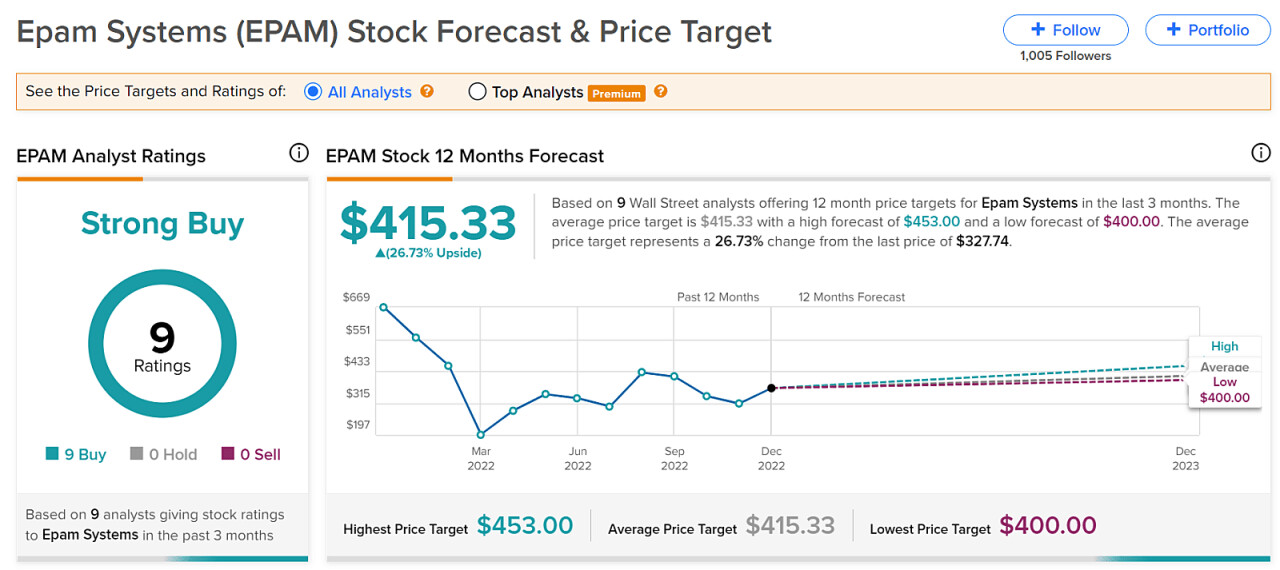Viewport: 1280px width, 570px height.
Task: Click the purple 0 Sell legend swatch
Action: pos(228,454)
